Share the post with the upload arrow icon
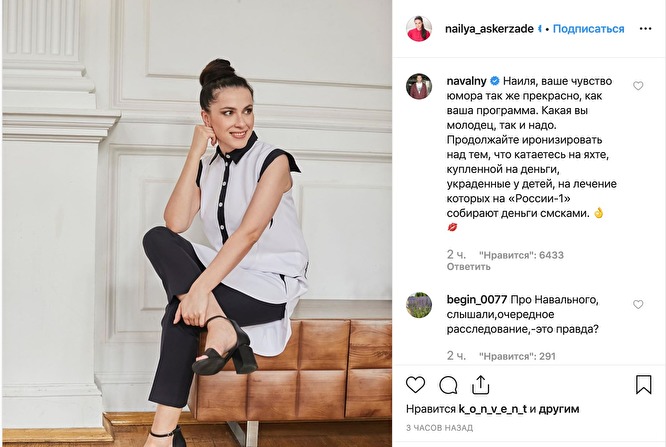The height and width of the screenshot is (447, 666). (x=480, y=385)
